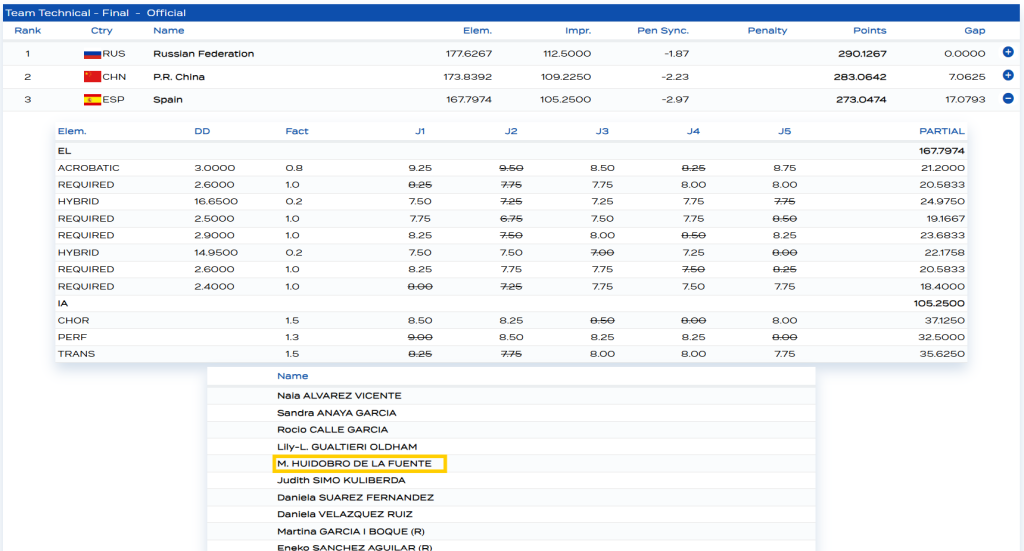Click the Rank column header
Screen dimensions: 1024x551
click(x=27, y=31)
